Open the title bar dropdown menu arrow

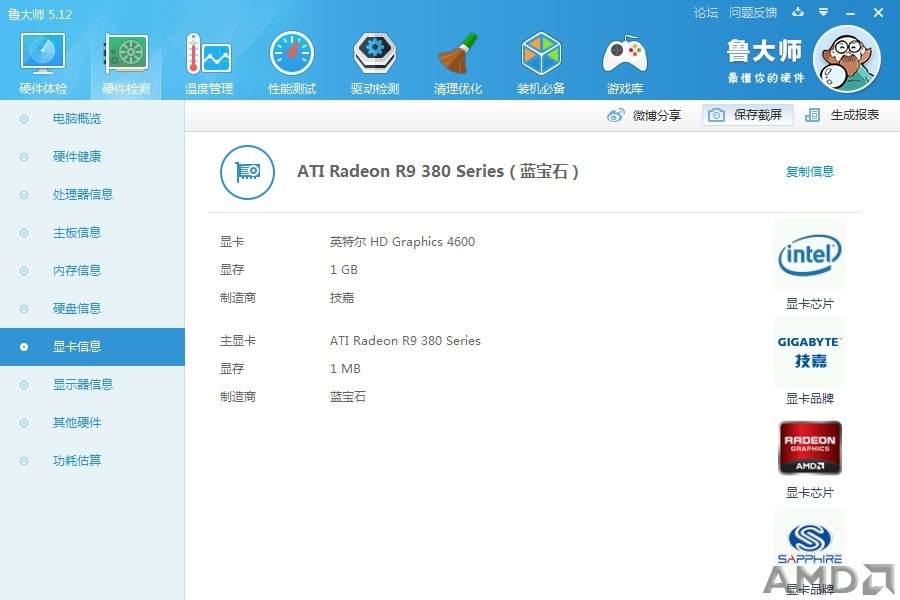[x=824, y=12]
